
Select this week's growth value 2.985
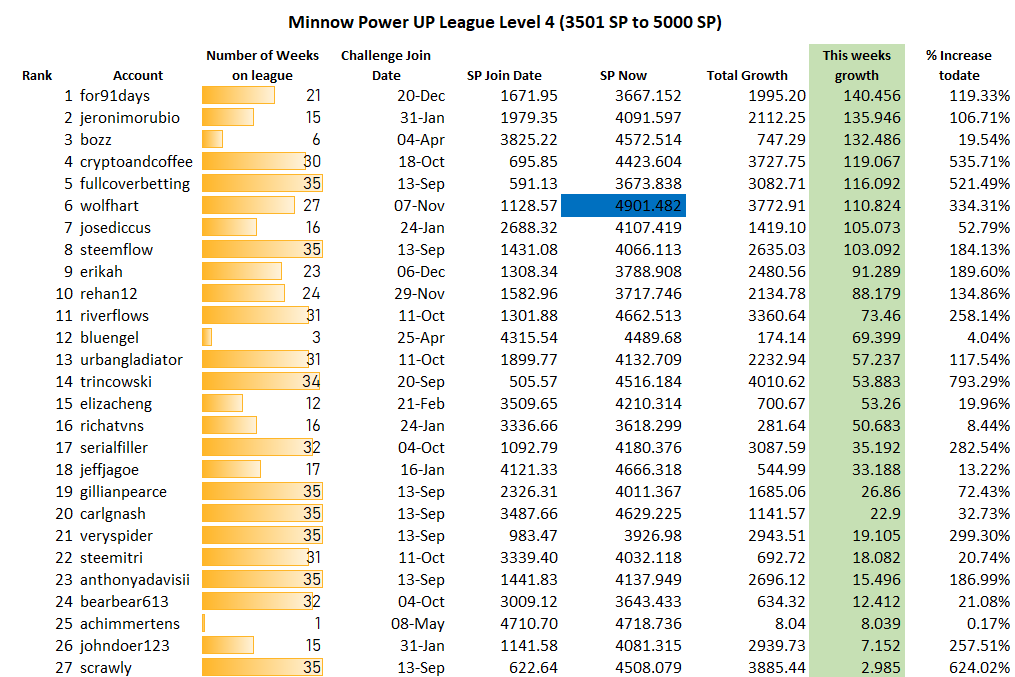pos(880,668)
